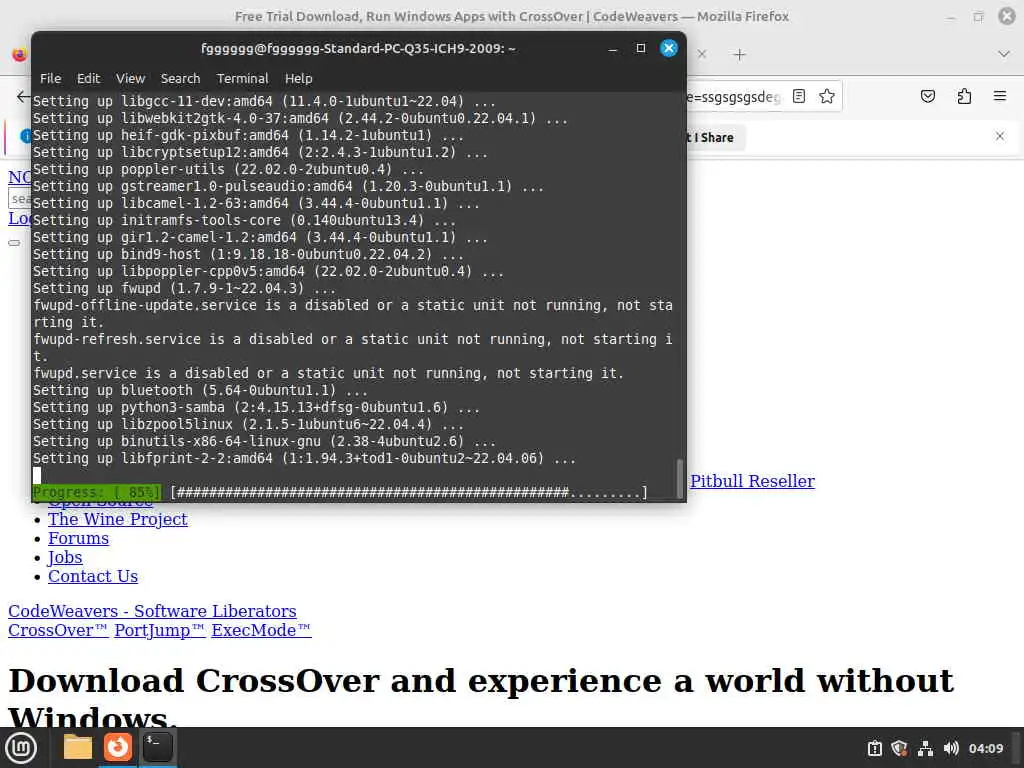Switch to Terminal in the taskbar
Screen dimensions: 1024x768
pos(158,747)
